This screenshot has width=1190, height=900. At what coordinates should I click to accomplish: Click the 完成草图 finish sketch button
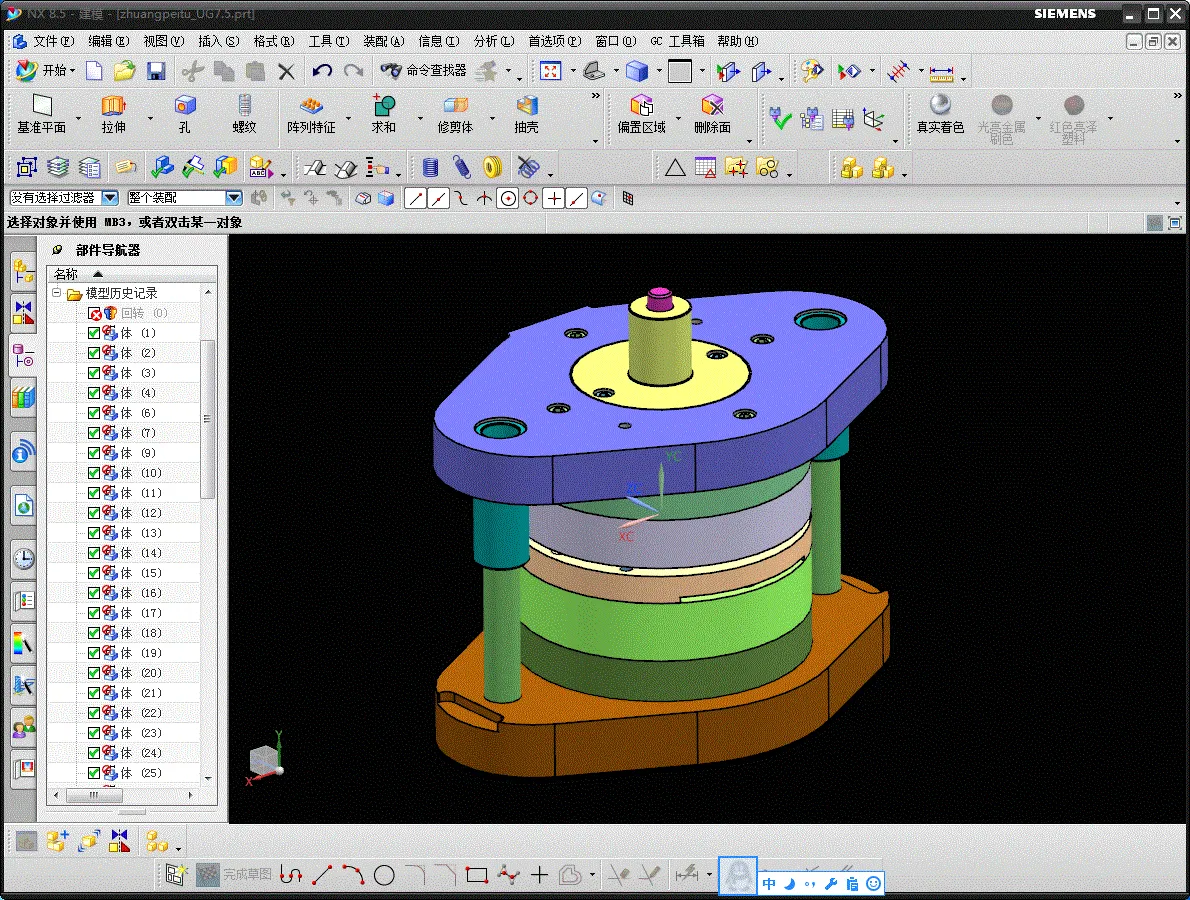[234, 875]
